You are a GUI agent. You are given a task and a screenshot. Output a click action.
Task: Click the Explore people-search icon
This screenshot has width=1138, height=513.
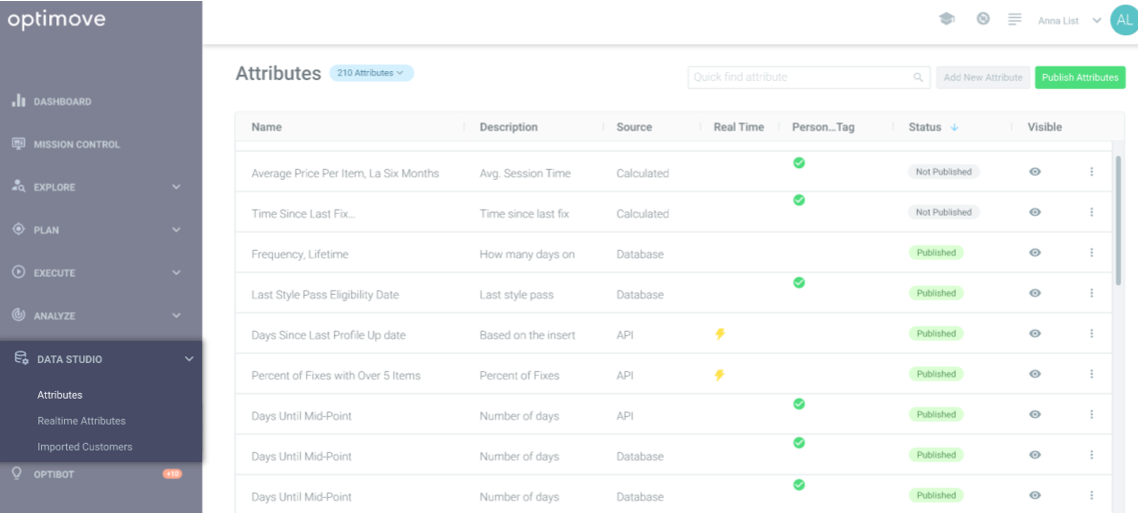click(x=19, y=186)
